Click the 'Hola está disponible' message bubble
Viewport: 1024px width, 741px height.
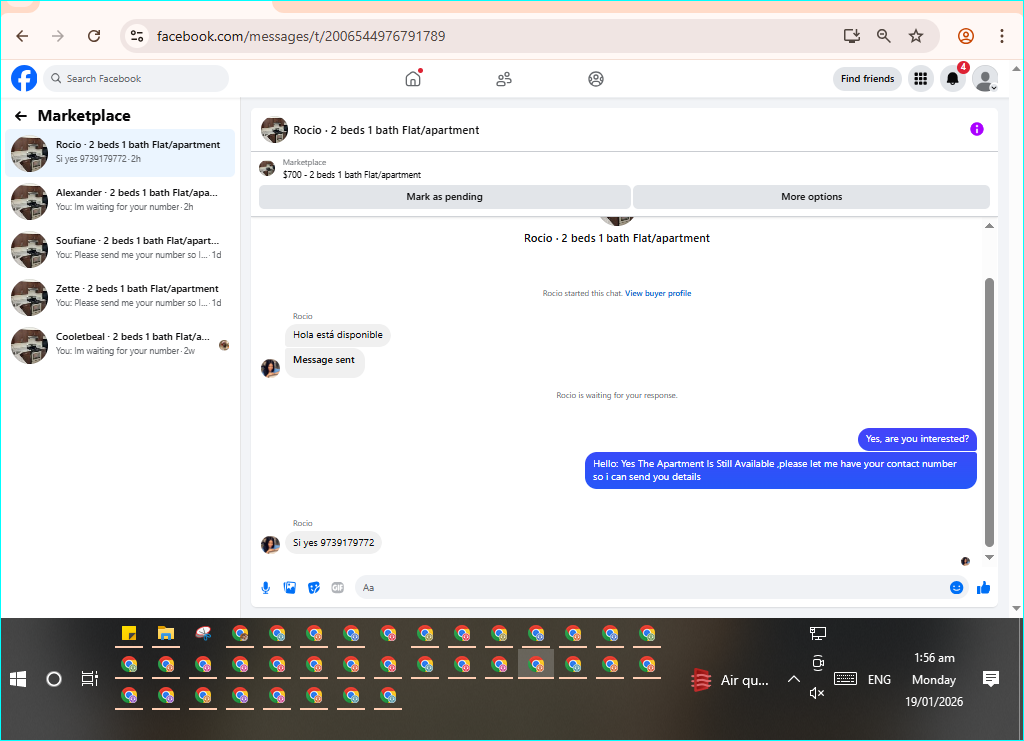coord(338,335)
